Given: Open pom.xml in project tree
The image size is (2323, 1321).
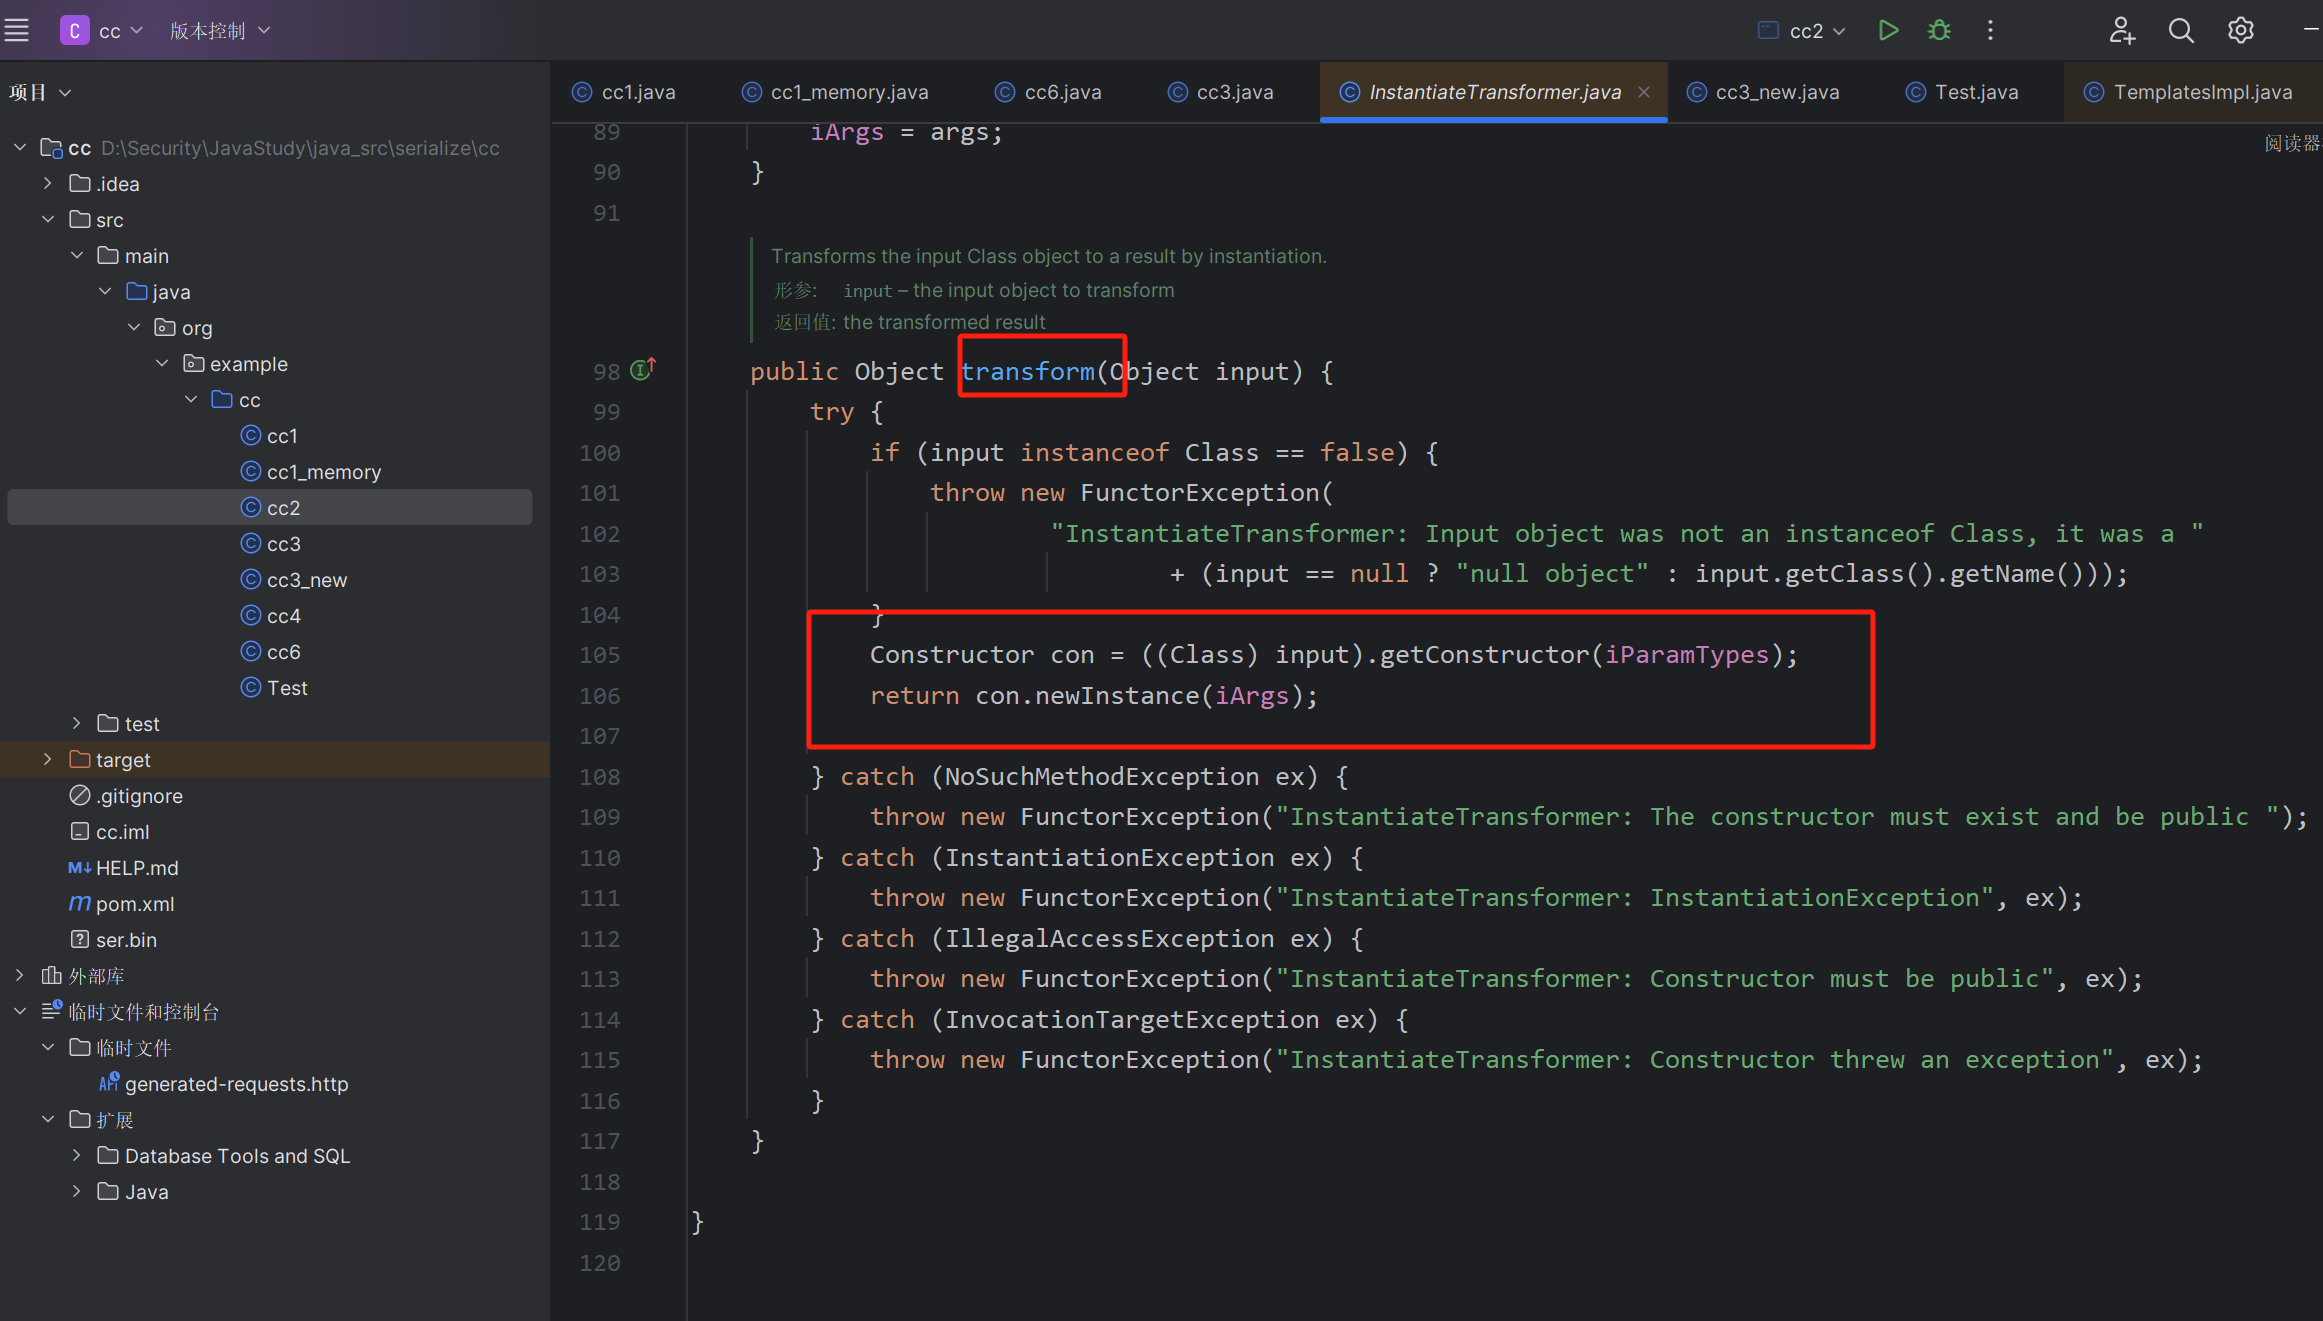Looking at the screenshot, I should pos(134,904).
